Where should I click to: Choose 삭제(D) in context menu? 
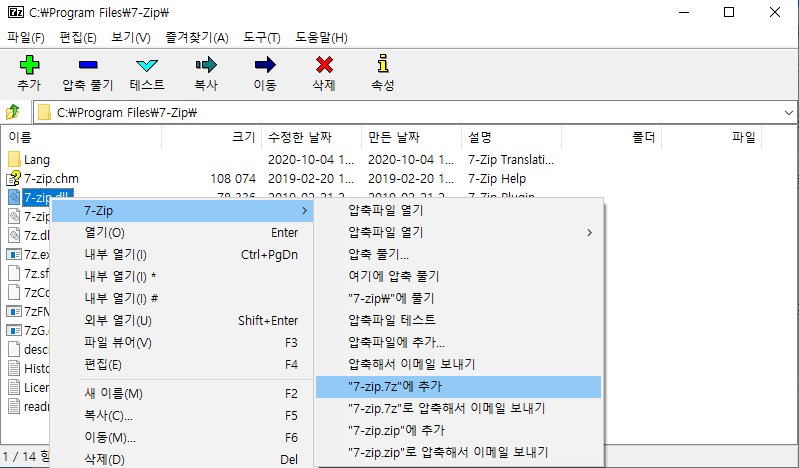click(182, 459)
